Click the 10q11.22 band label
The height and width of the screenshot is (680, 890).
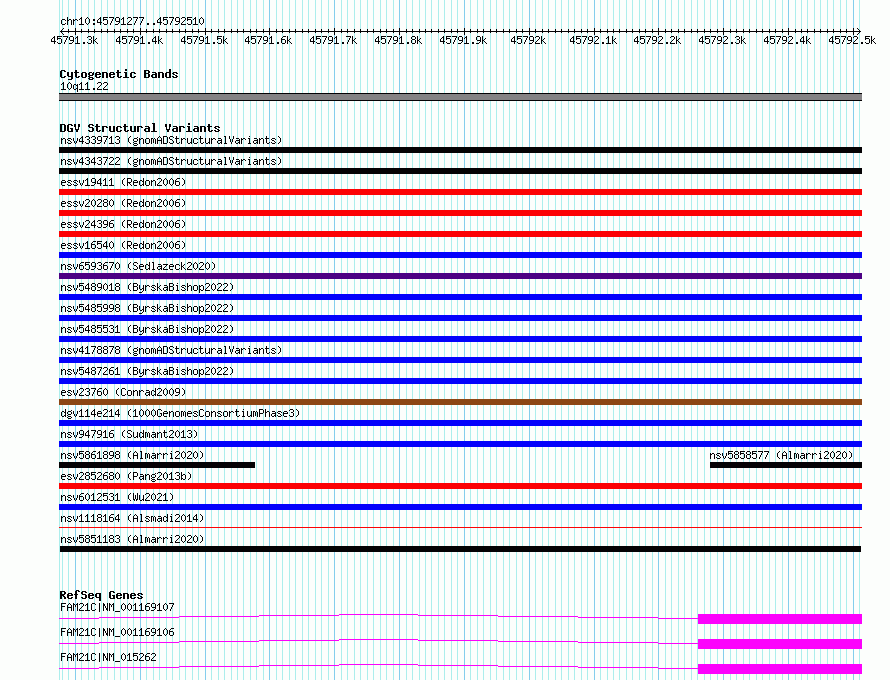coord(84,86)
